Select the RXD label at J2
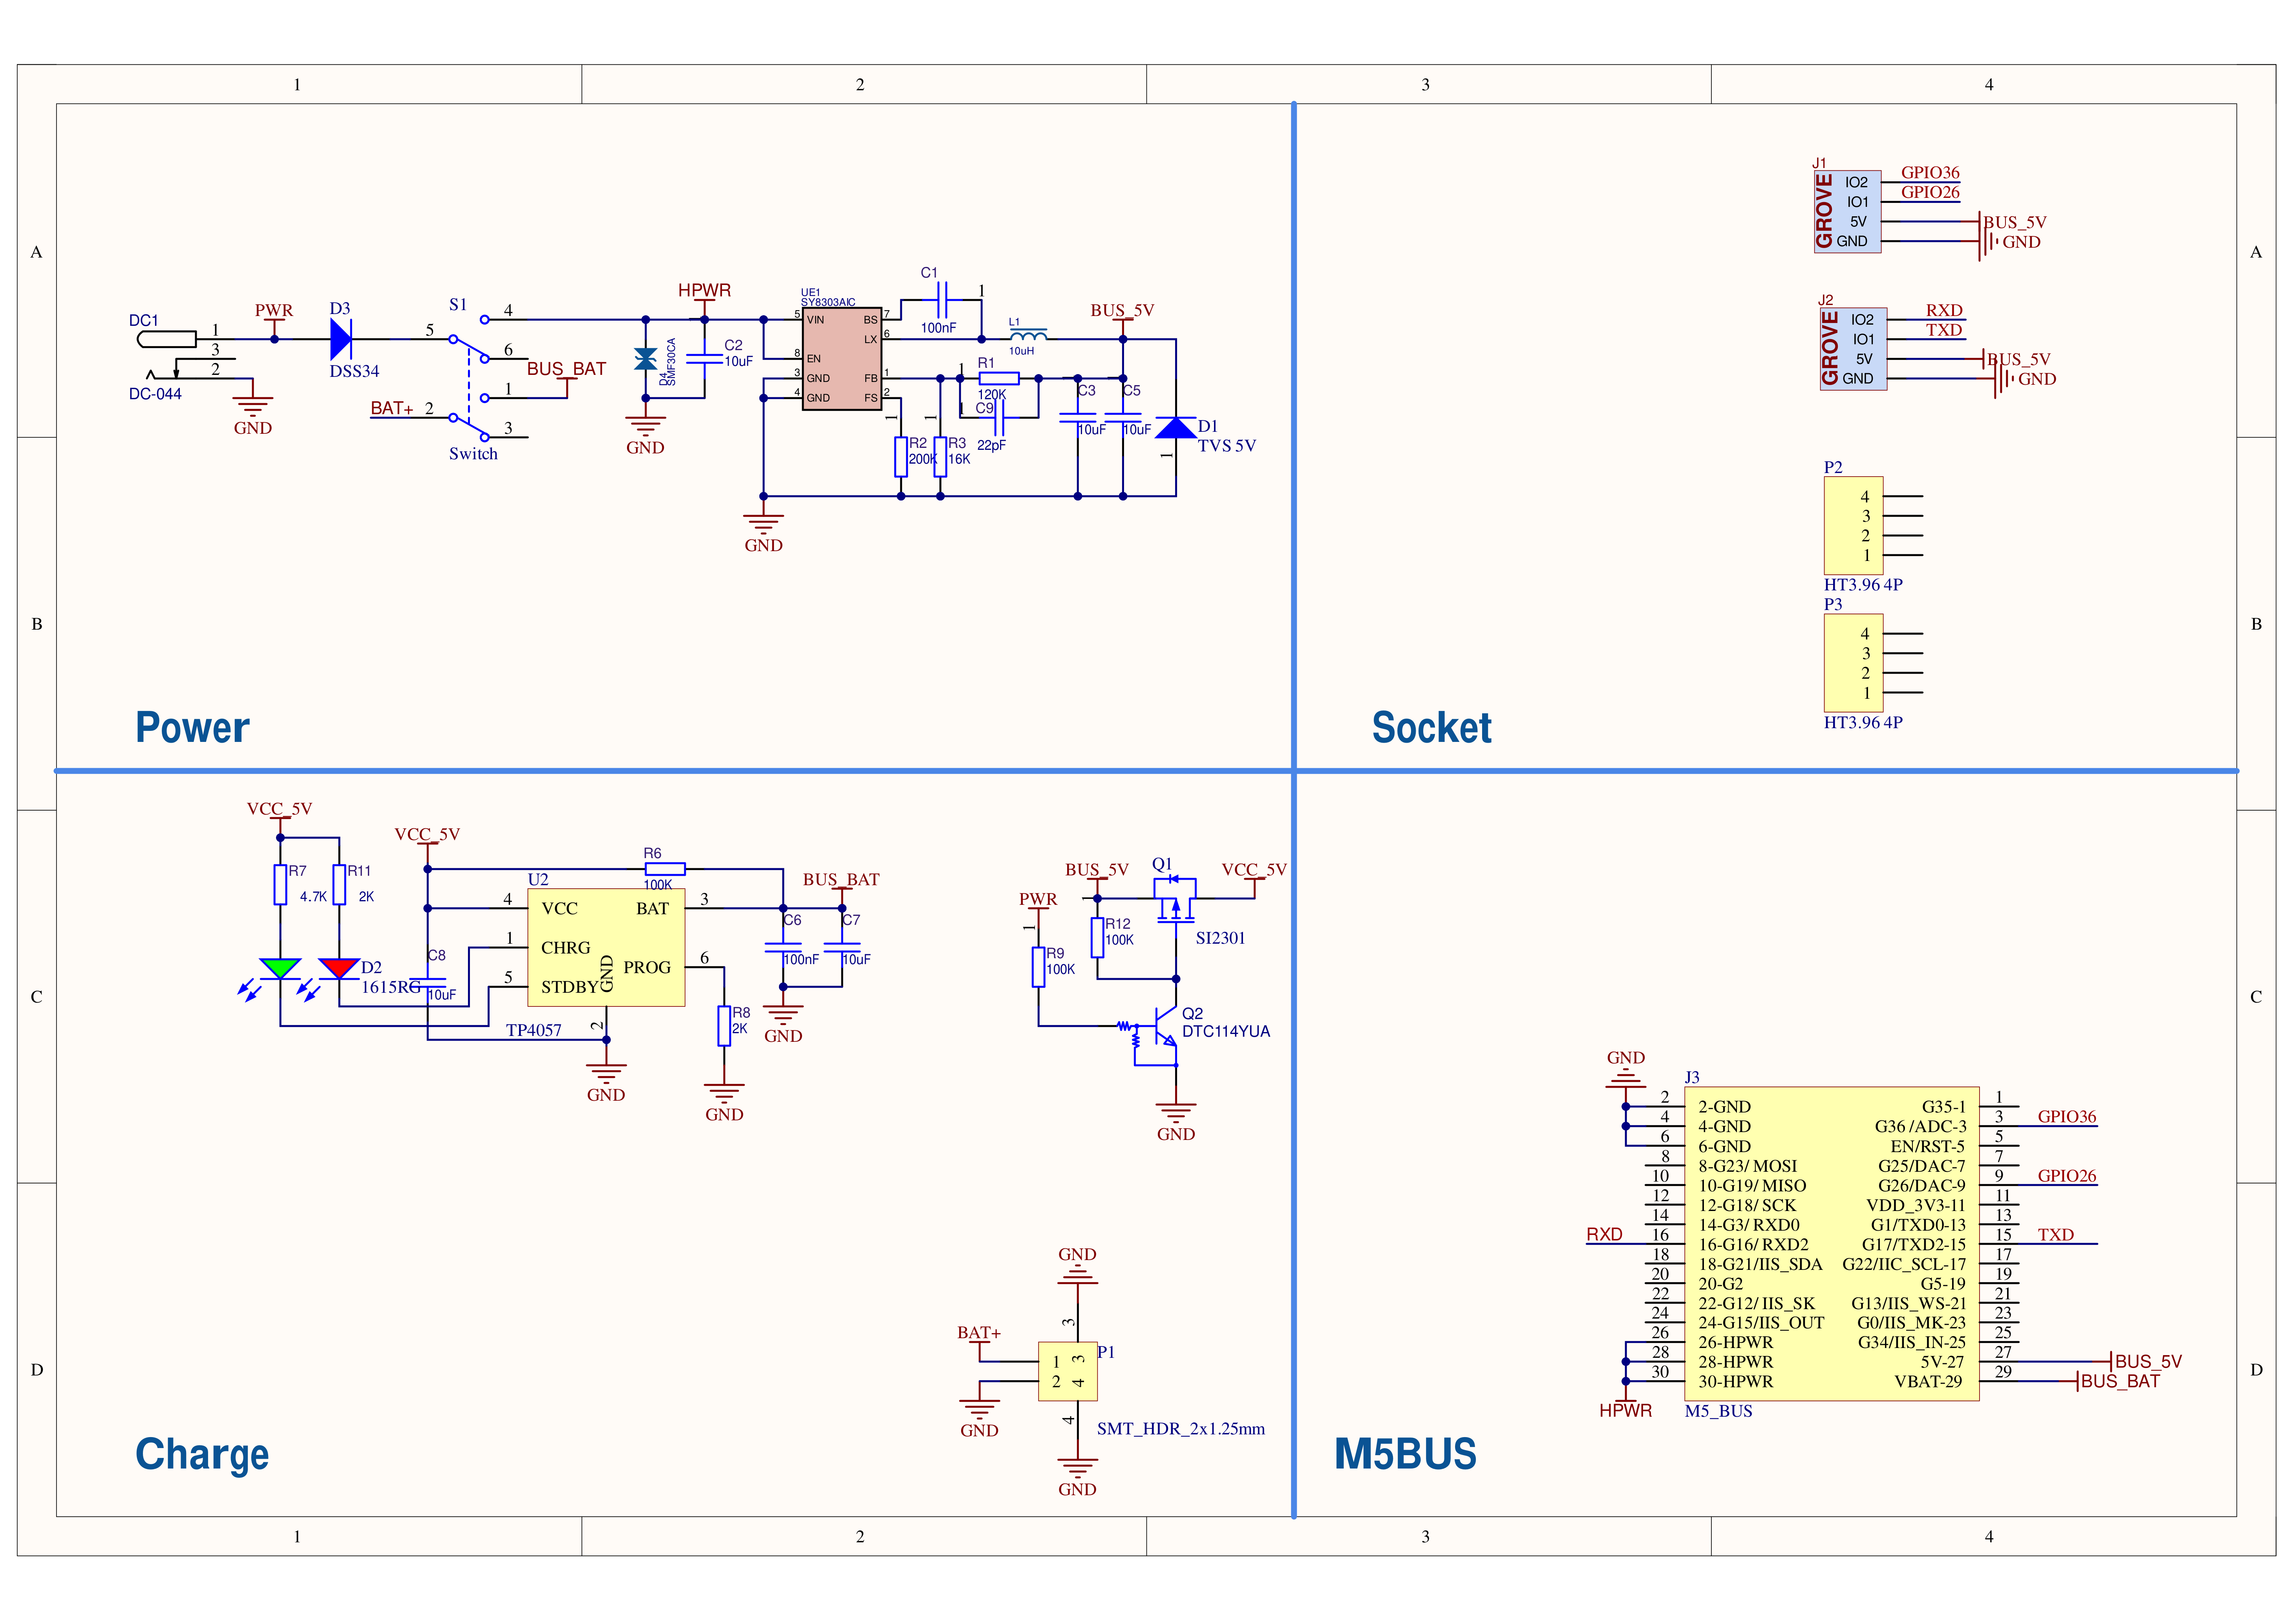Screen dimensions: 2296x1622 tap(1944, 310)
